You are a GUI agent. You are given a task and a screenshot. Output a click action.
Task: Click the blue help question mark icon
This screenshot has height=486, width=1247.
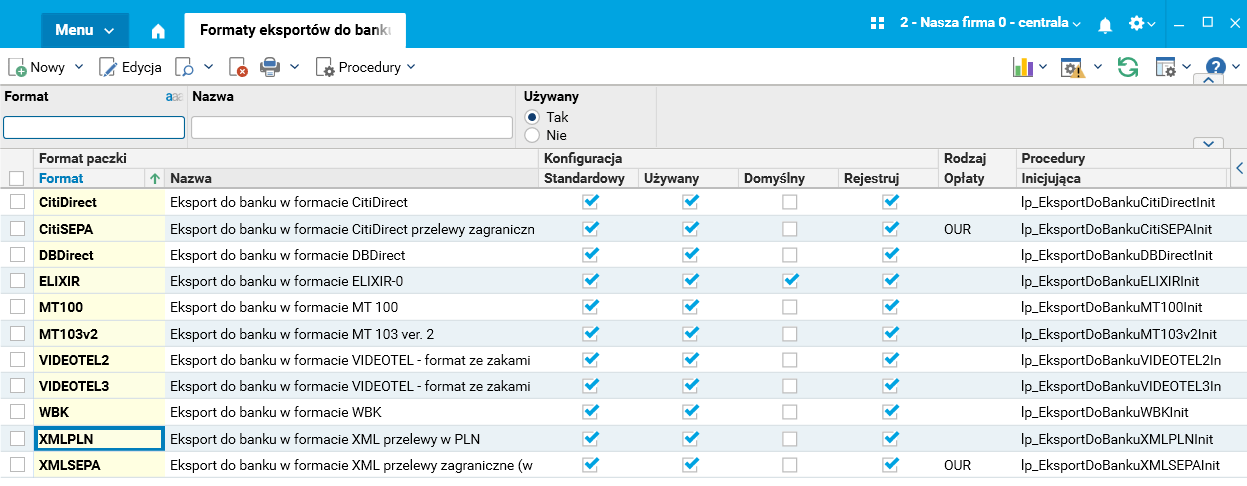(1215, 68)
